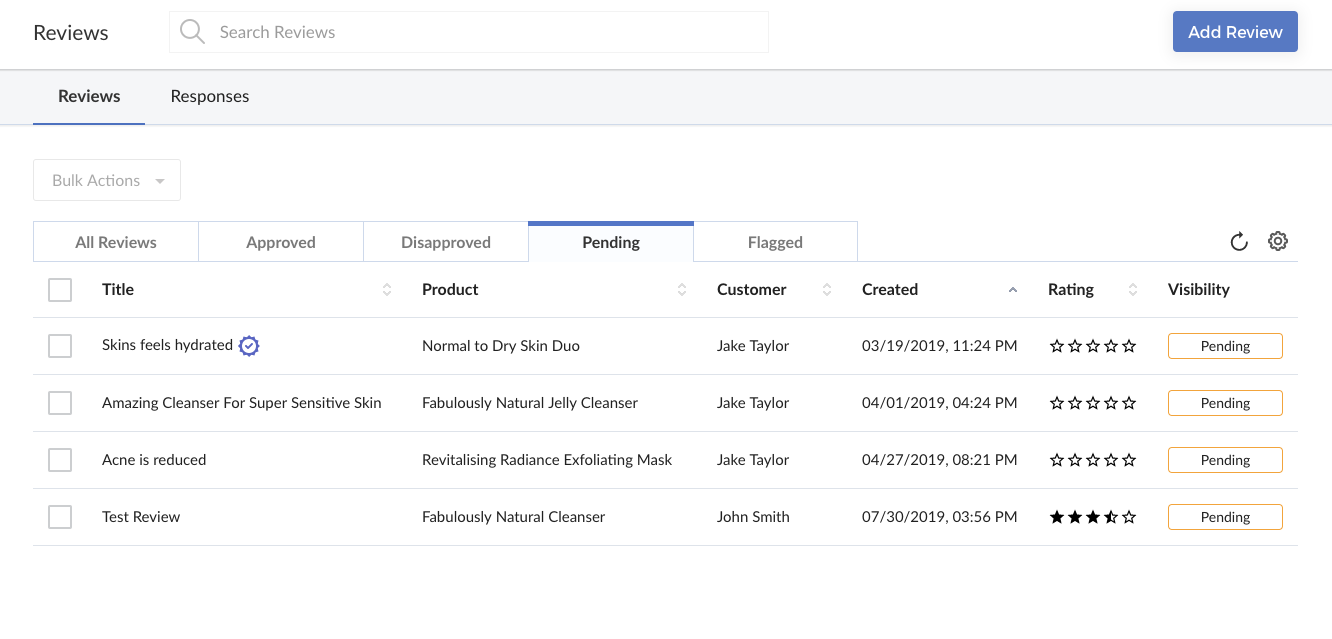
Task: Open the Skins feels hydrated review
Action: pyautogui.click(x=167, y=345)
